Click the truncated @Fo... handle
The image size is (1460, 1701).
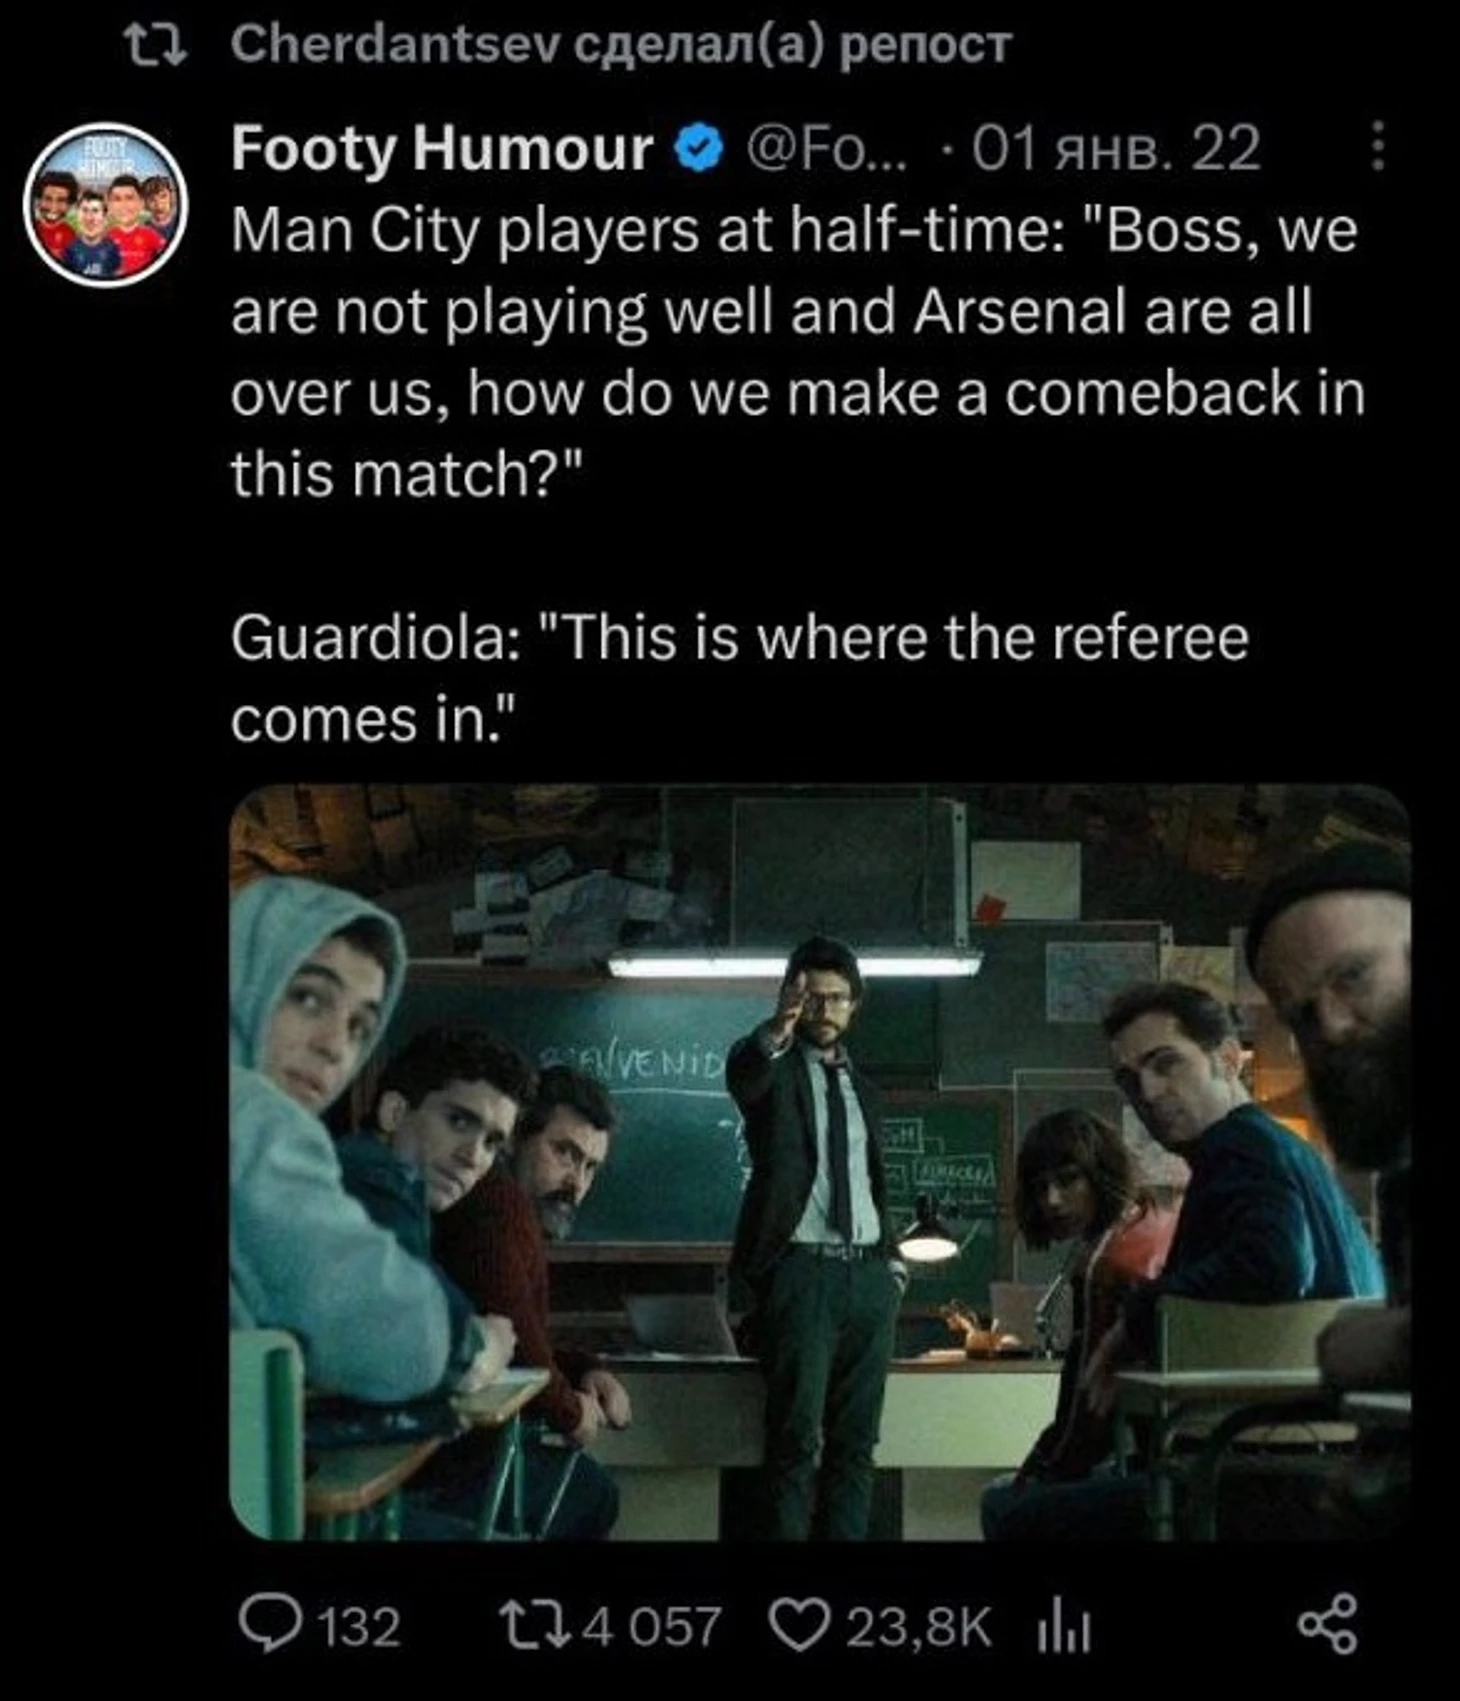tap(824, 150)
